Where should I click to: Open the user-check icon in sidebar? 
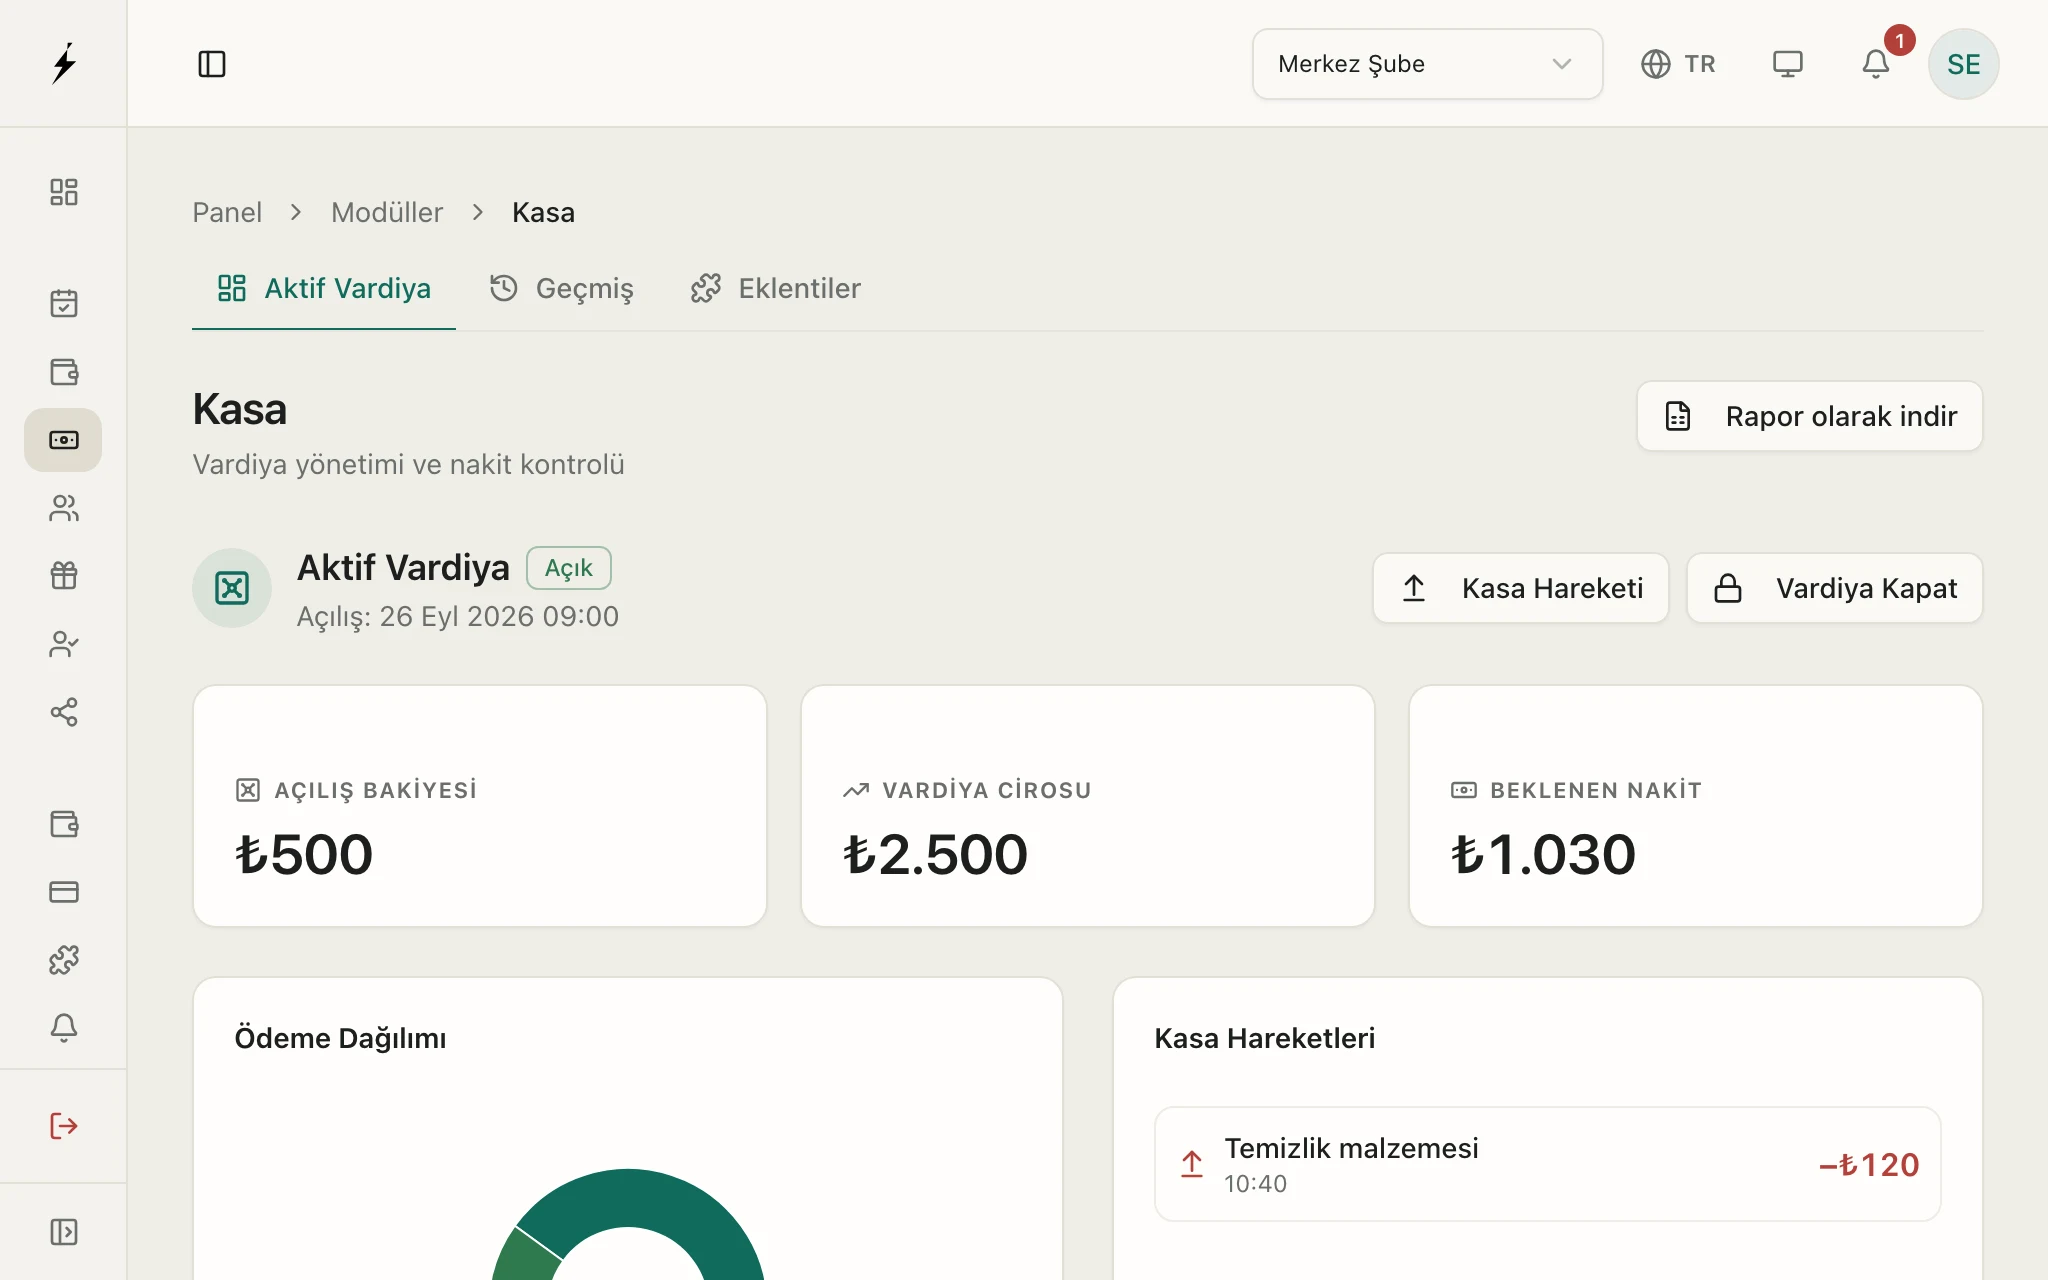tap(64, 644)
